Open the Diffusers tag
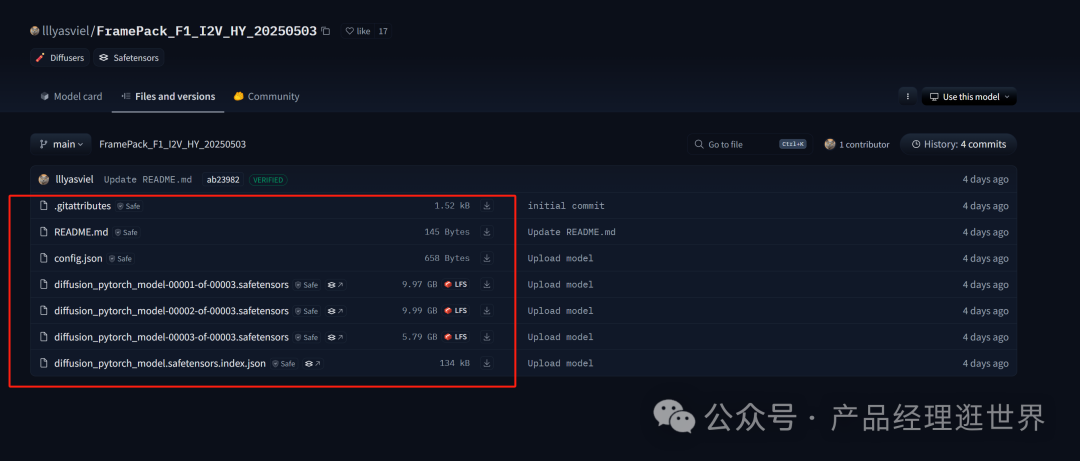Image resolution: width=1080 pixels, height=461 pixels. point(60,58)
